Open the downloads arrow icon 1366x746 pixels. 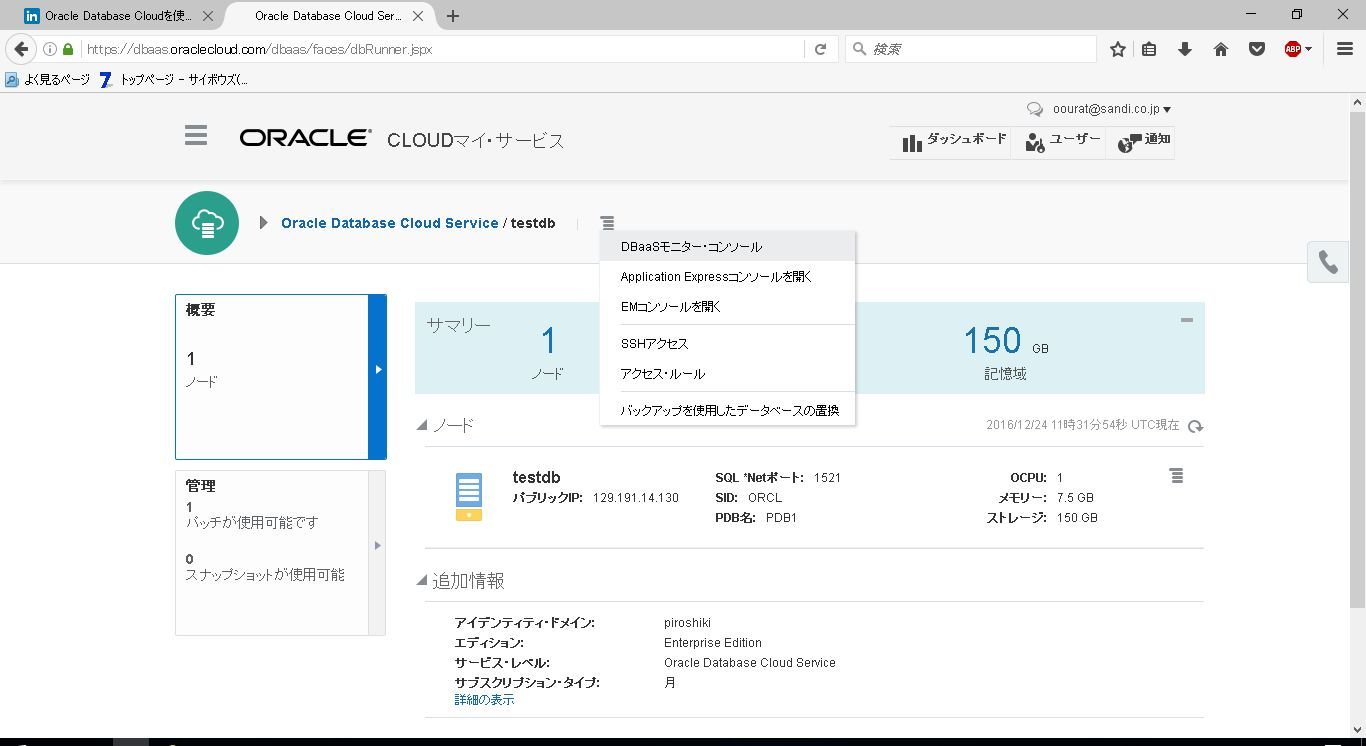tap(1185, 49)
